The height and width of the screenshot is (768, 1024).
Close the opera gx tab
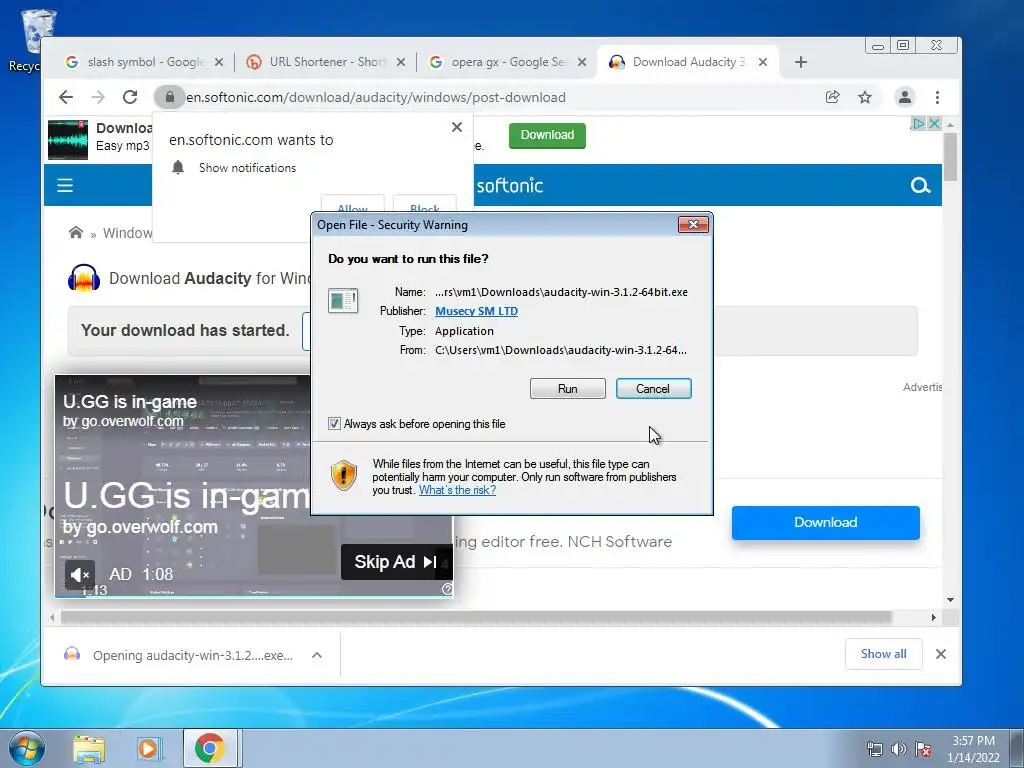coord(582,62)
